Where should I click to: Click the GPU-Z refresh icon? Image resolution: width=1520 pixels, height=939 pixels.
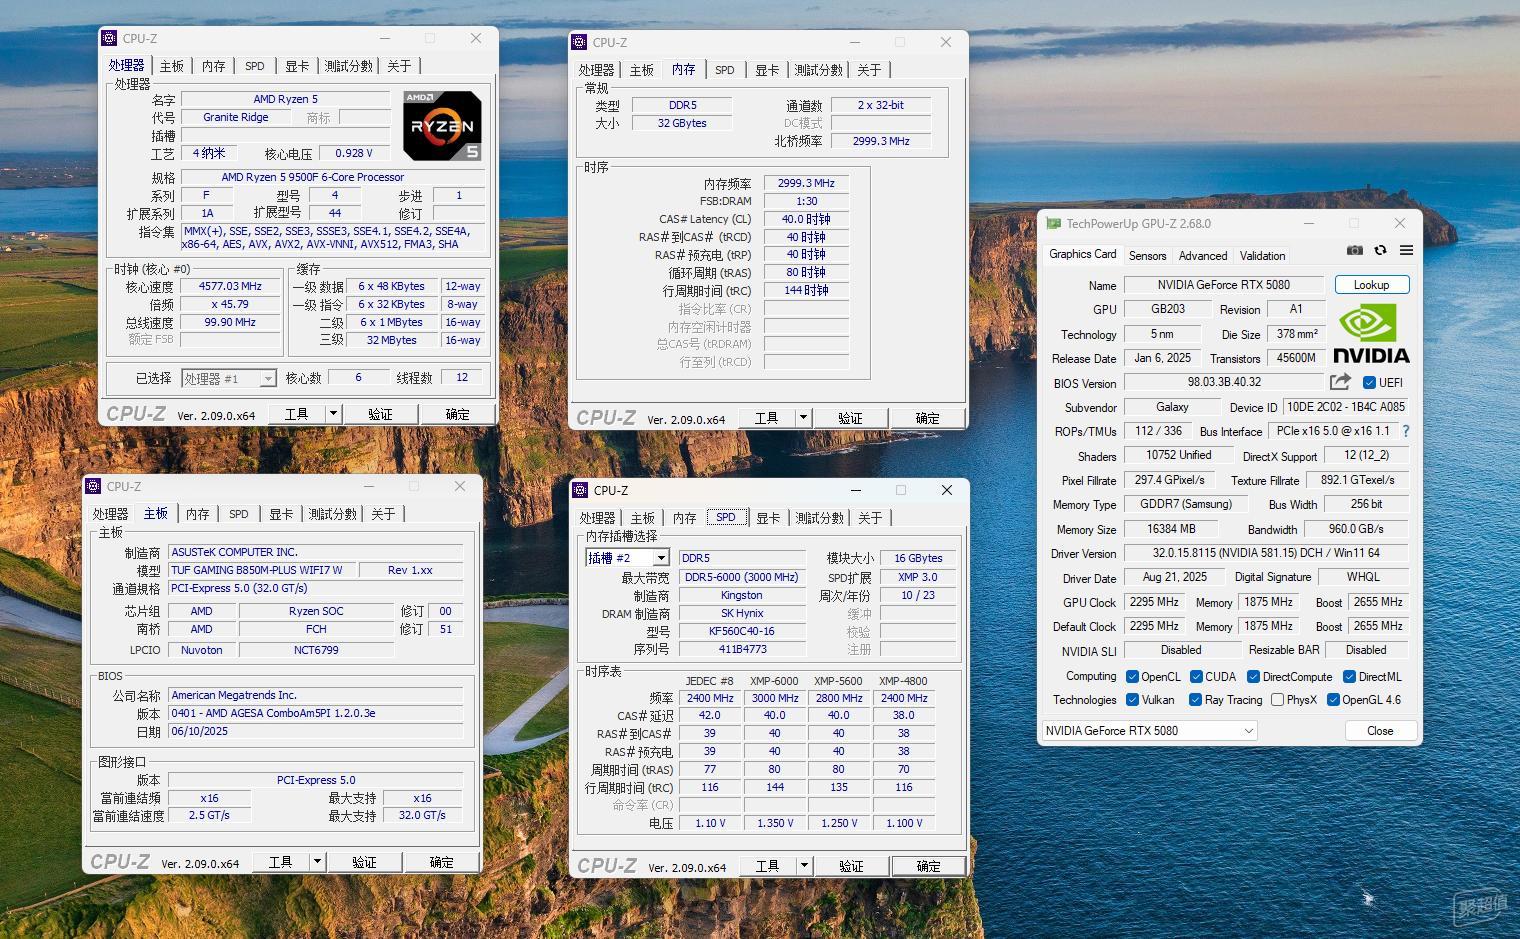click(x=1380, y=250)
